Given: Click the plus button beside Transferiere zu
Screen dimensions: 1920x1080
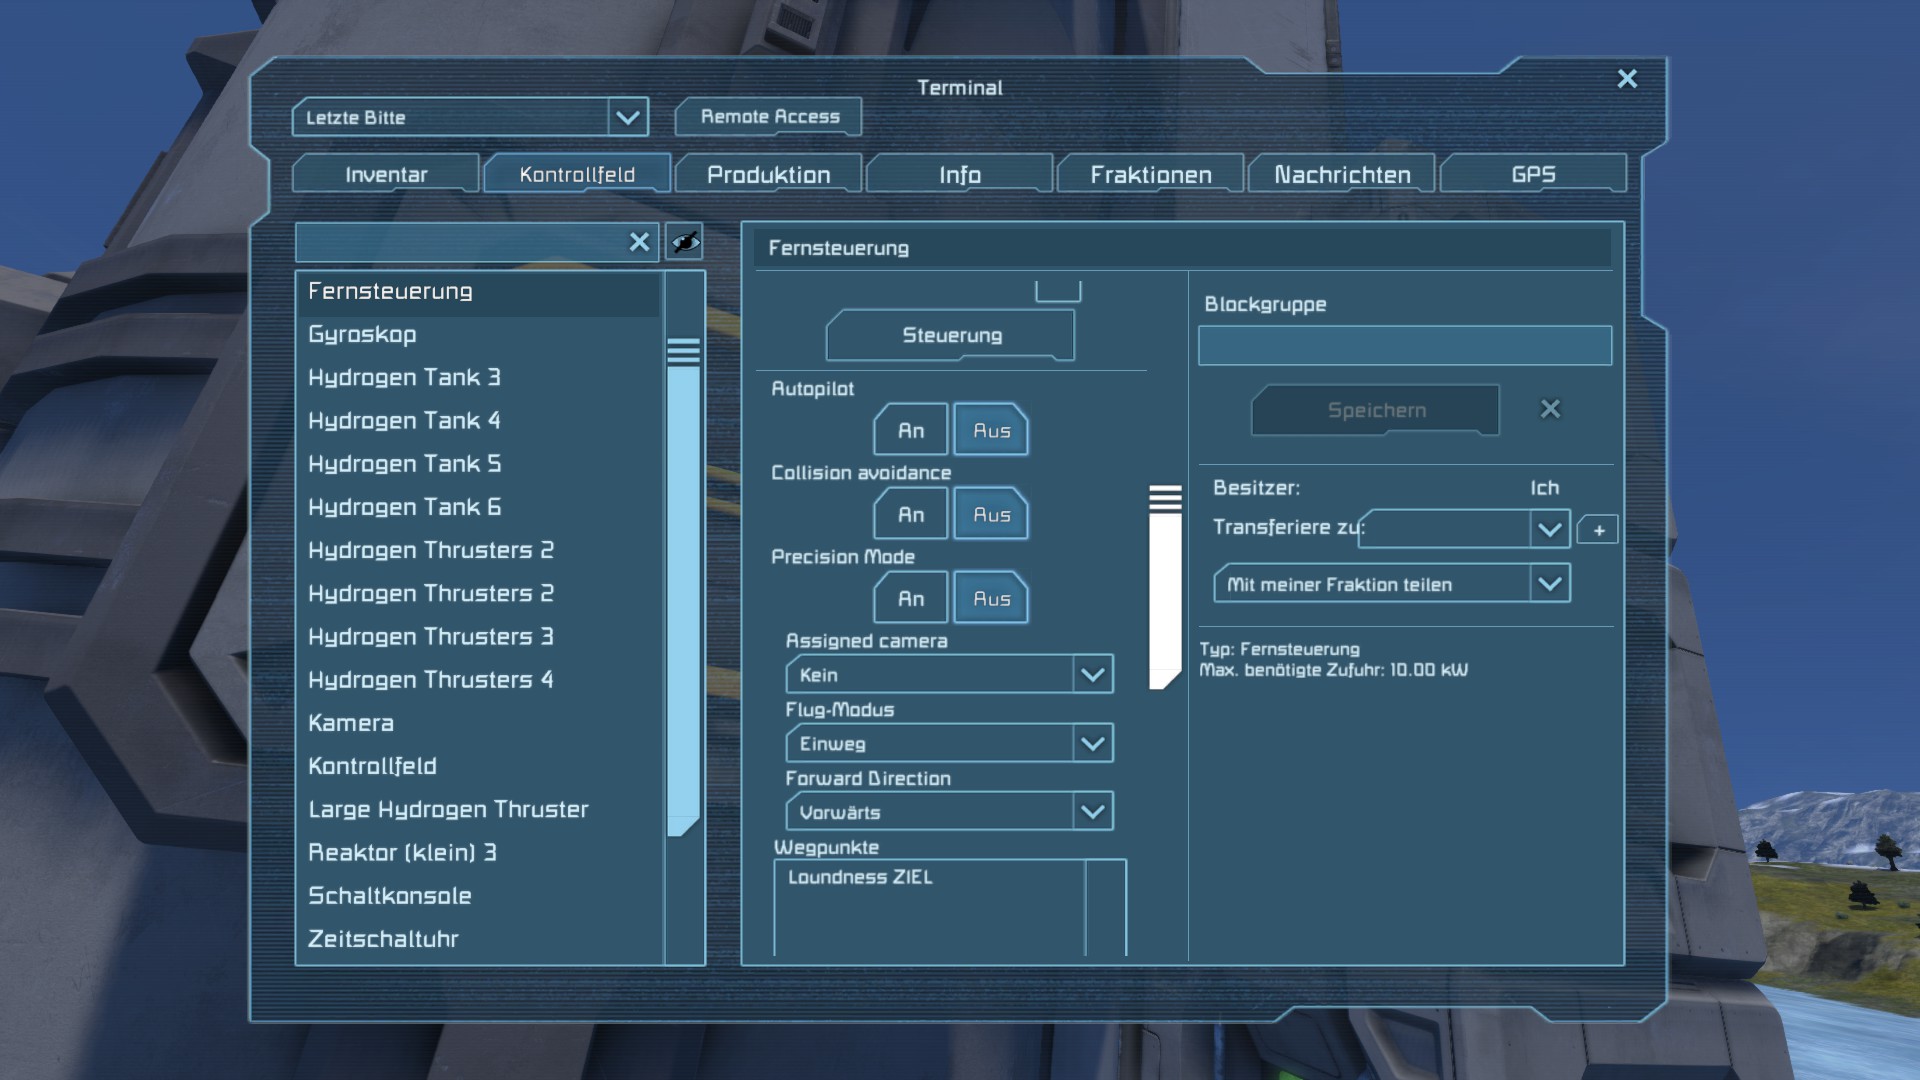Looking at the screenshot, I should (x=1598, y=530).
